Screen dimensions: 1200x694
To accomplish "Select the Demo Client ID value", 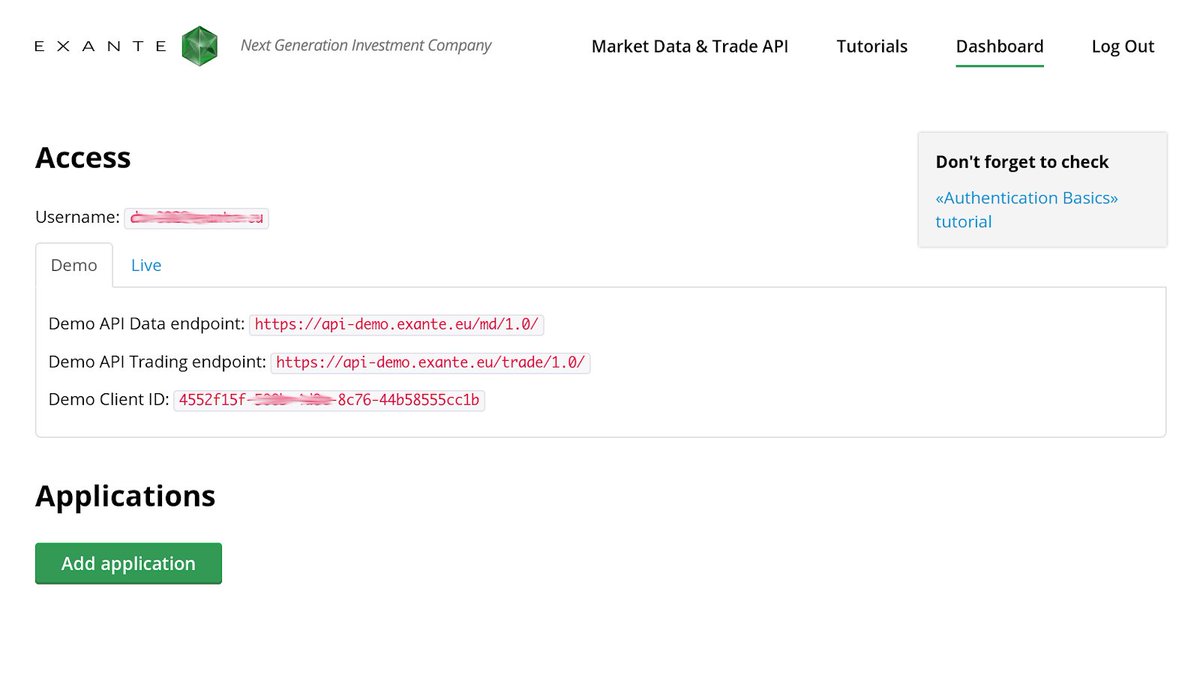I will point(329,399).
